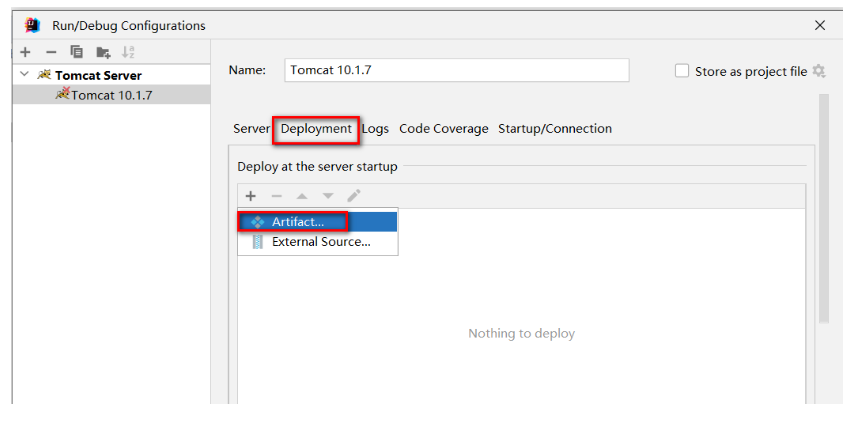This screenshot has height=435, width=853.
Task: Switch to the Server tab
Action: [251, 129]
